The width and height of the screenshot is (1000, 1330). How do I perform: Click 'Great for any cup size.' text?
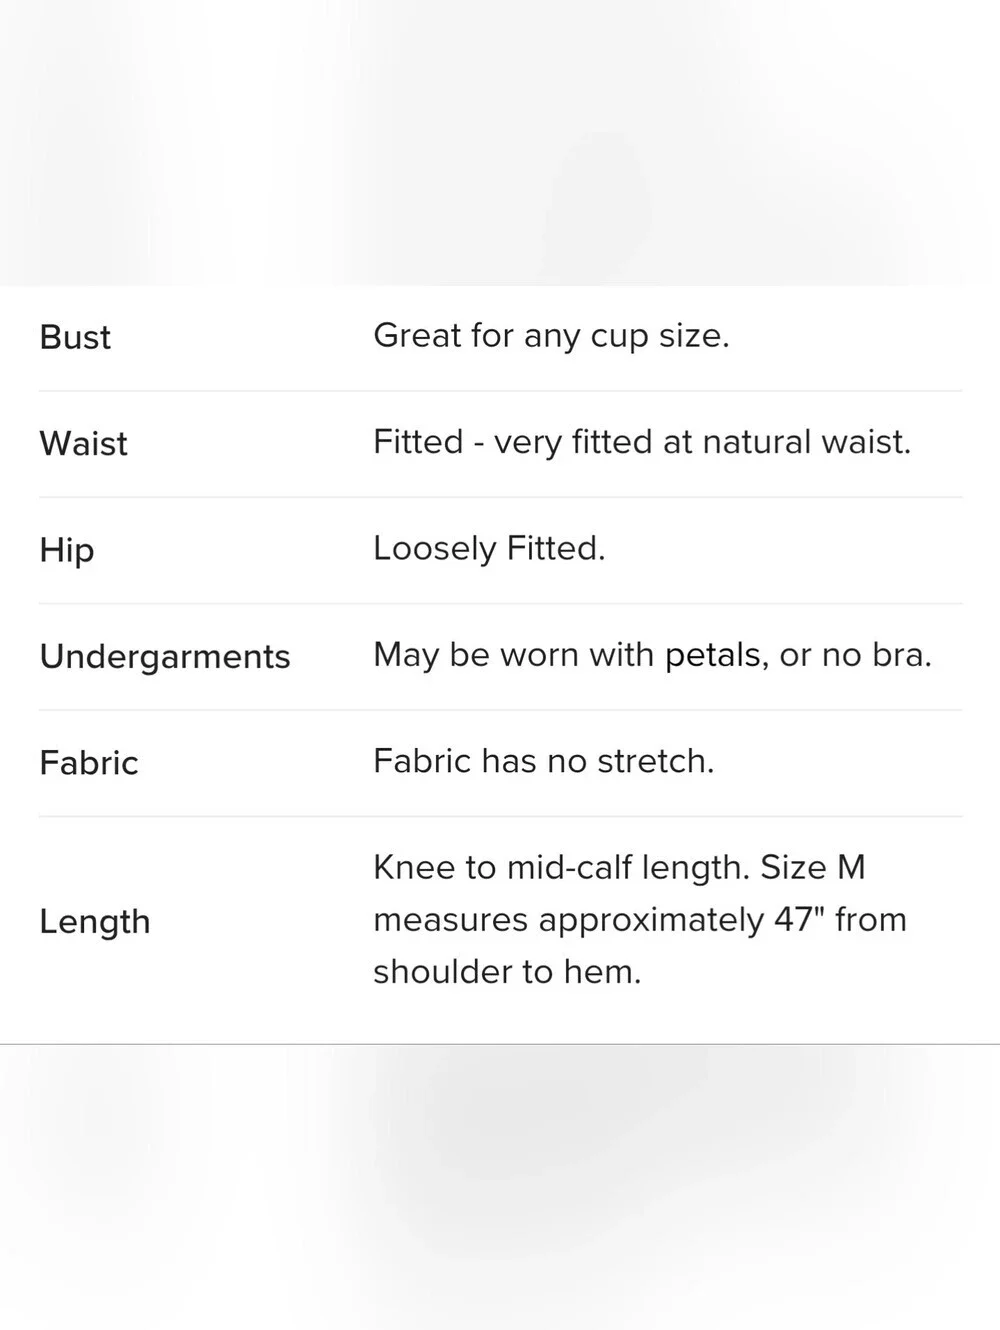point(551,336)
